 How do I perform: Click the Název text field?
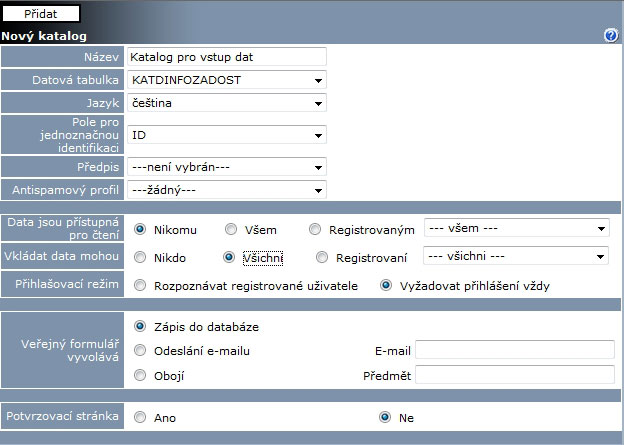tap(226, 57)
